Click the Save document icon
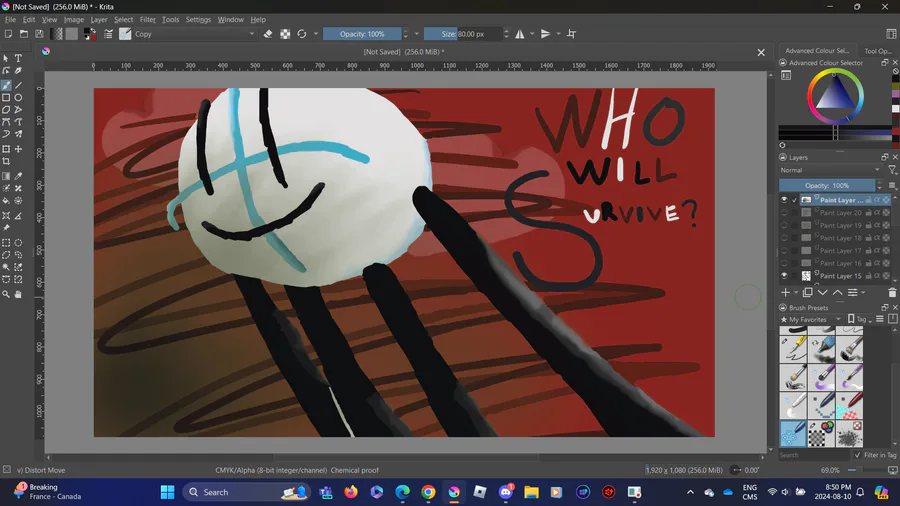The image size is (900, 506). pos(39,34)
